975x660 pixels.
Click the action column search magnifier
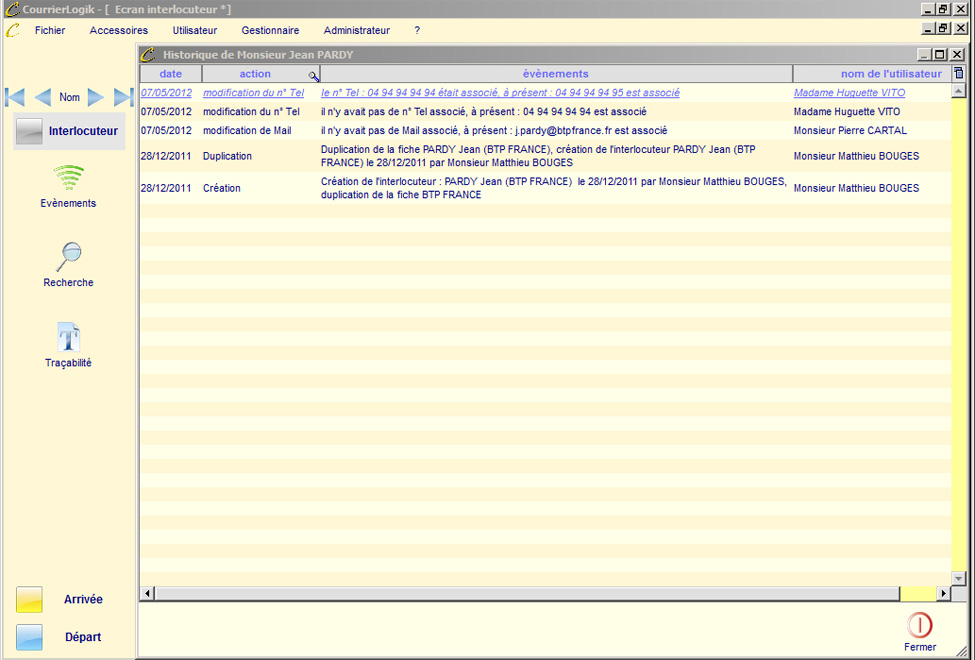pos(313,76)
